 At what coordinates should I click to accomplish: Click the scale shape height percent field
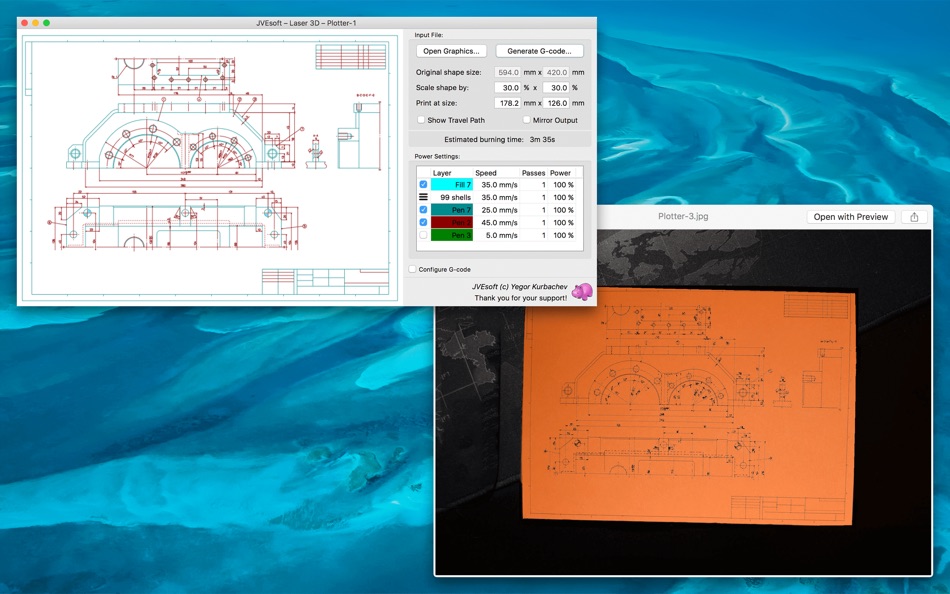[x=556, y=87]
